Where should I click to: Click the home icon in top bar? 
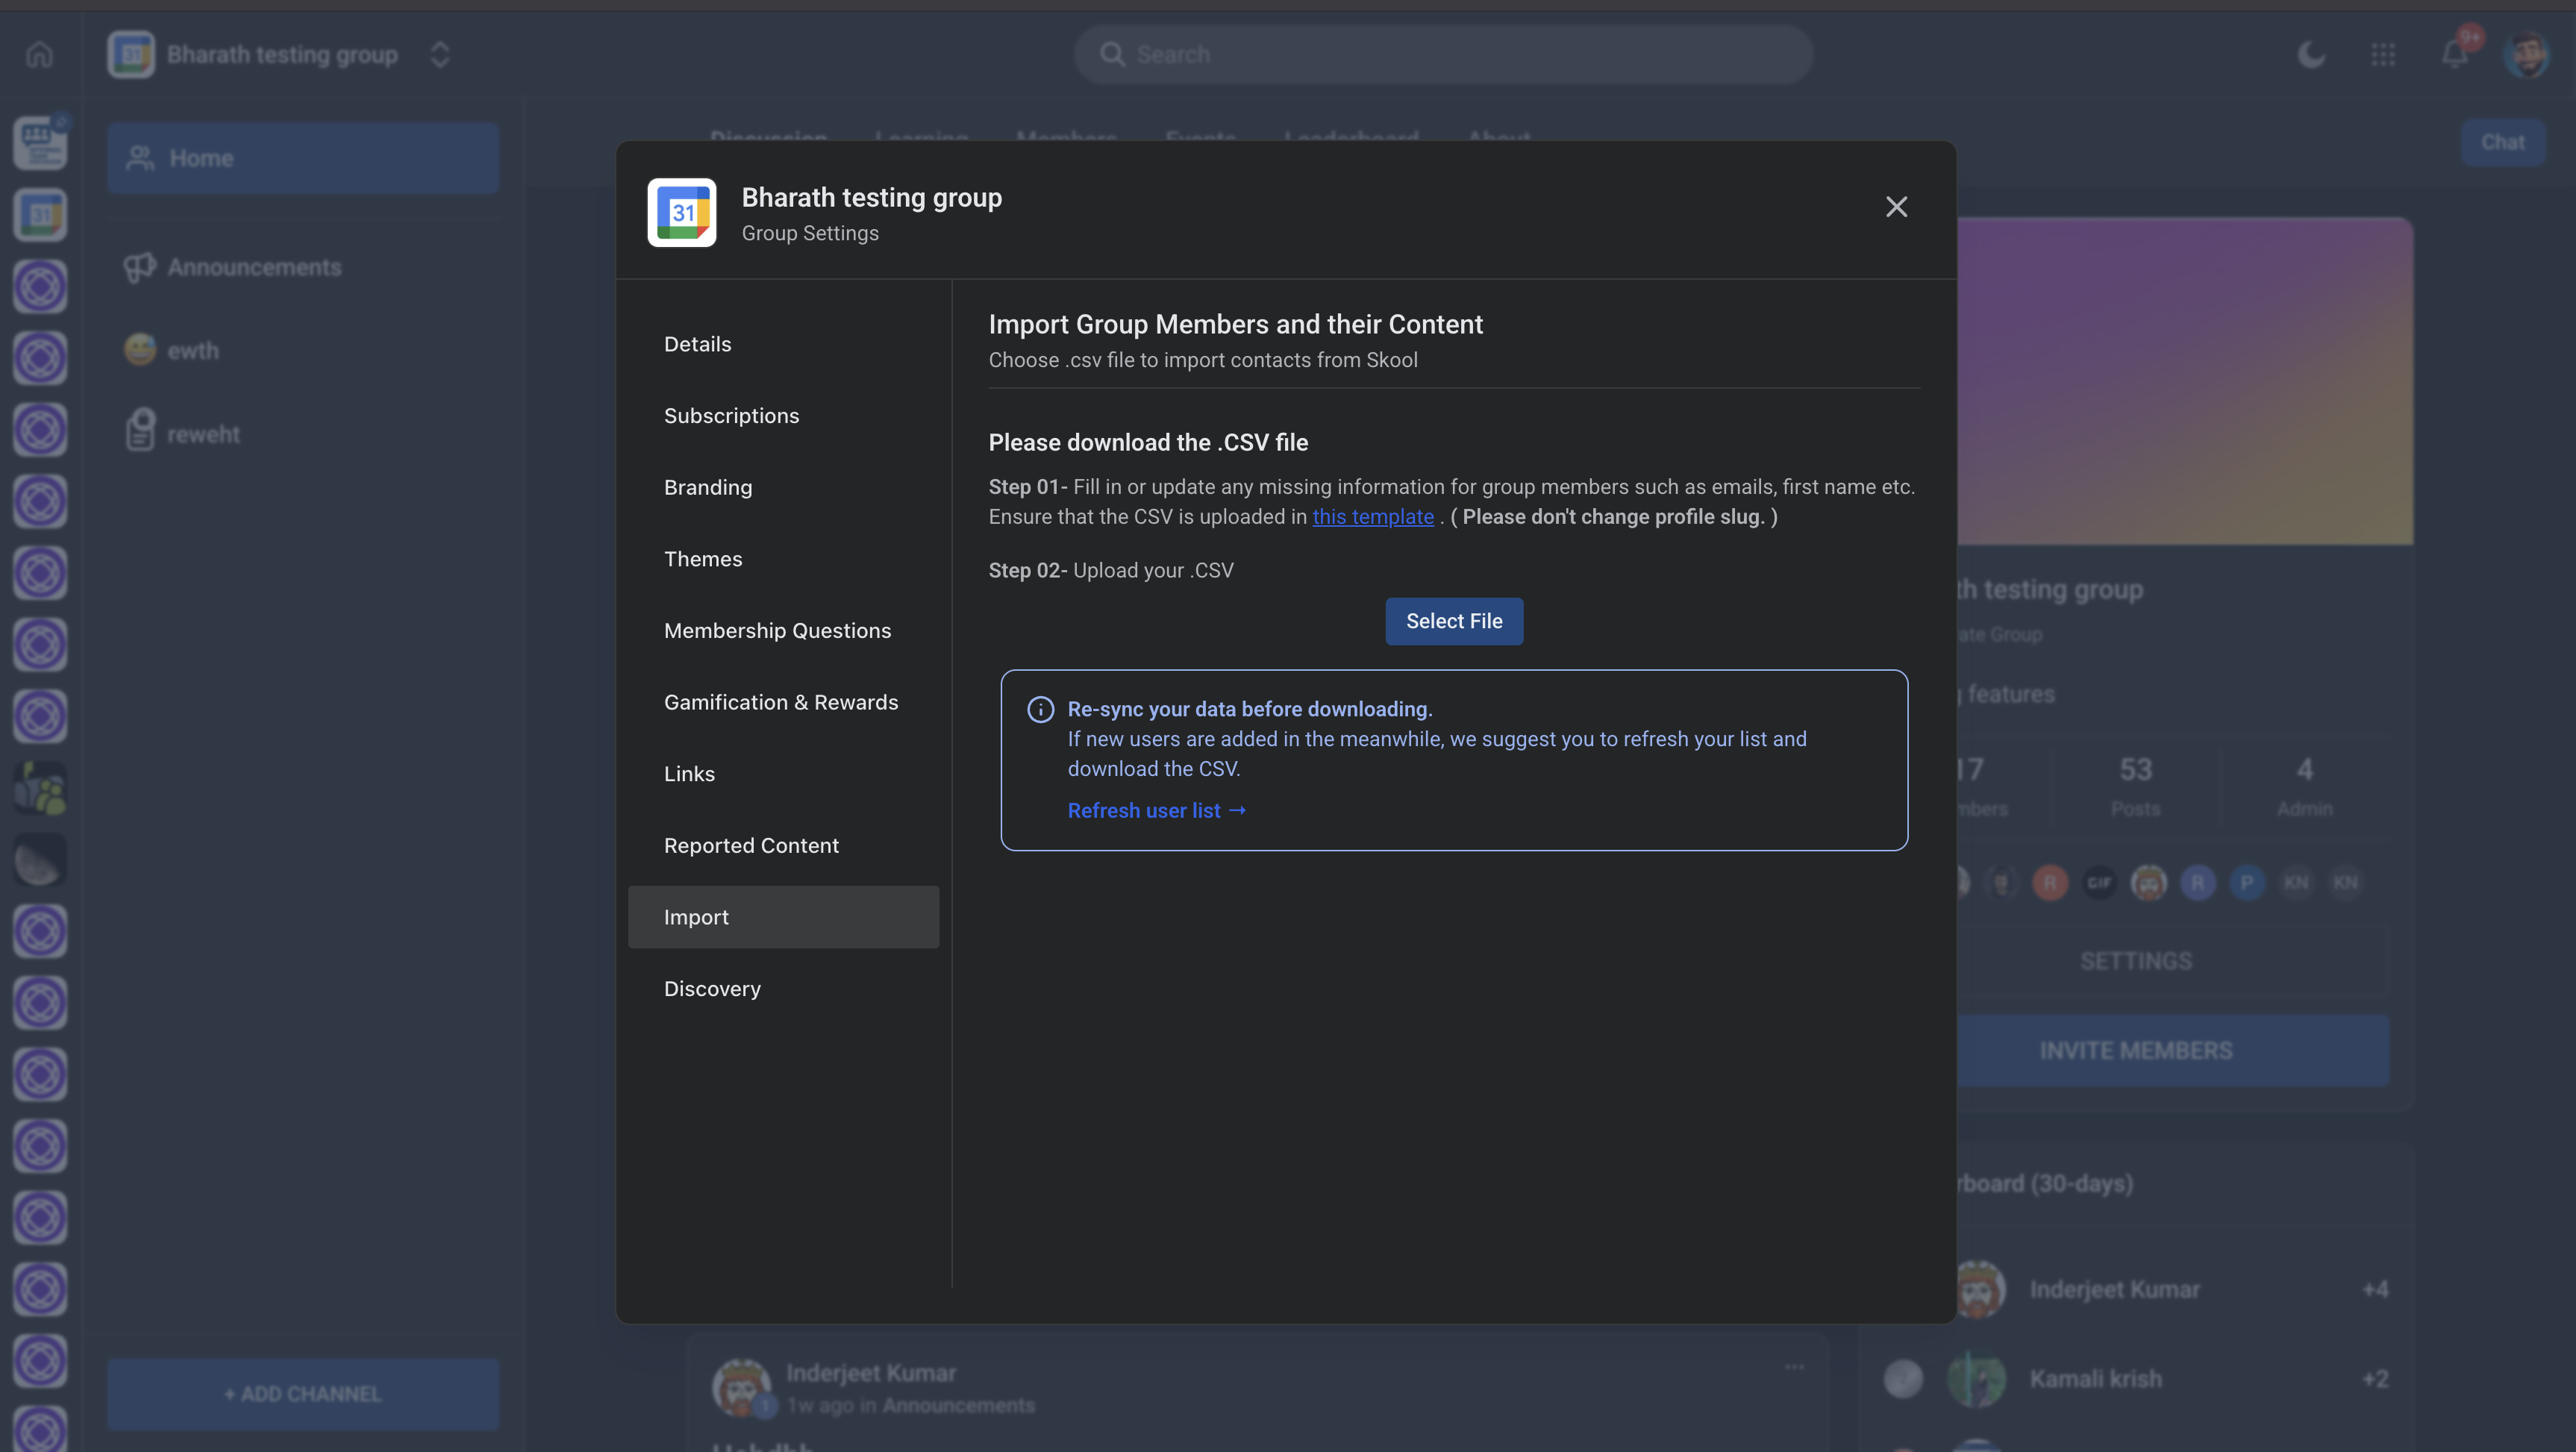click(39, 55)
